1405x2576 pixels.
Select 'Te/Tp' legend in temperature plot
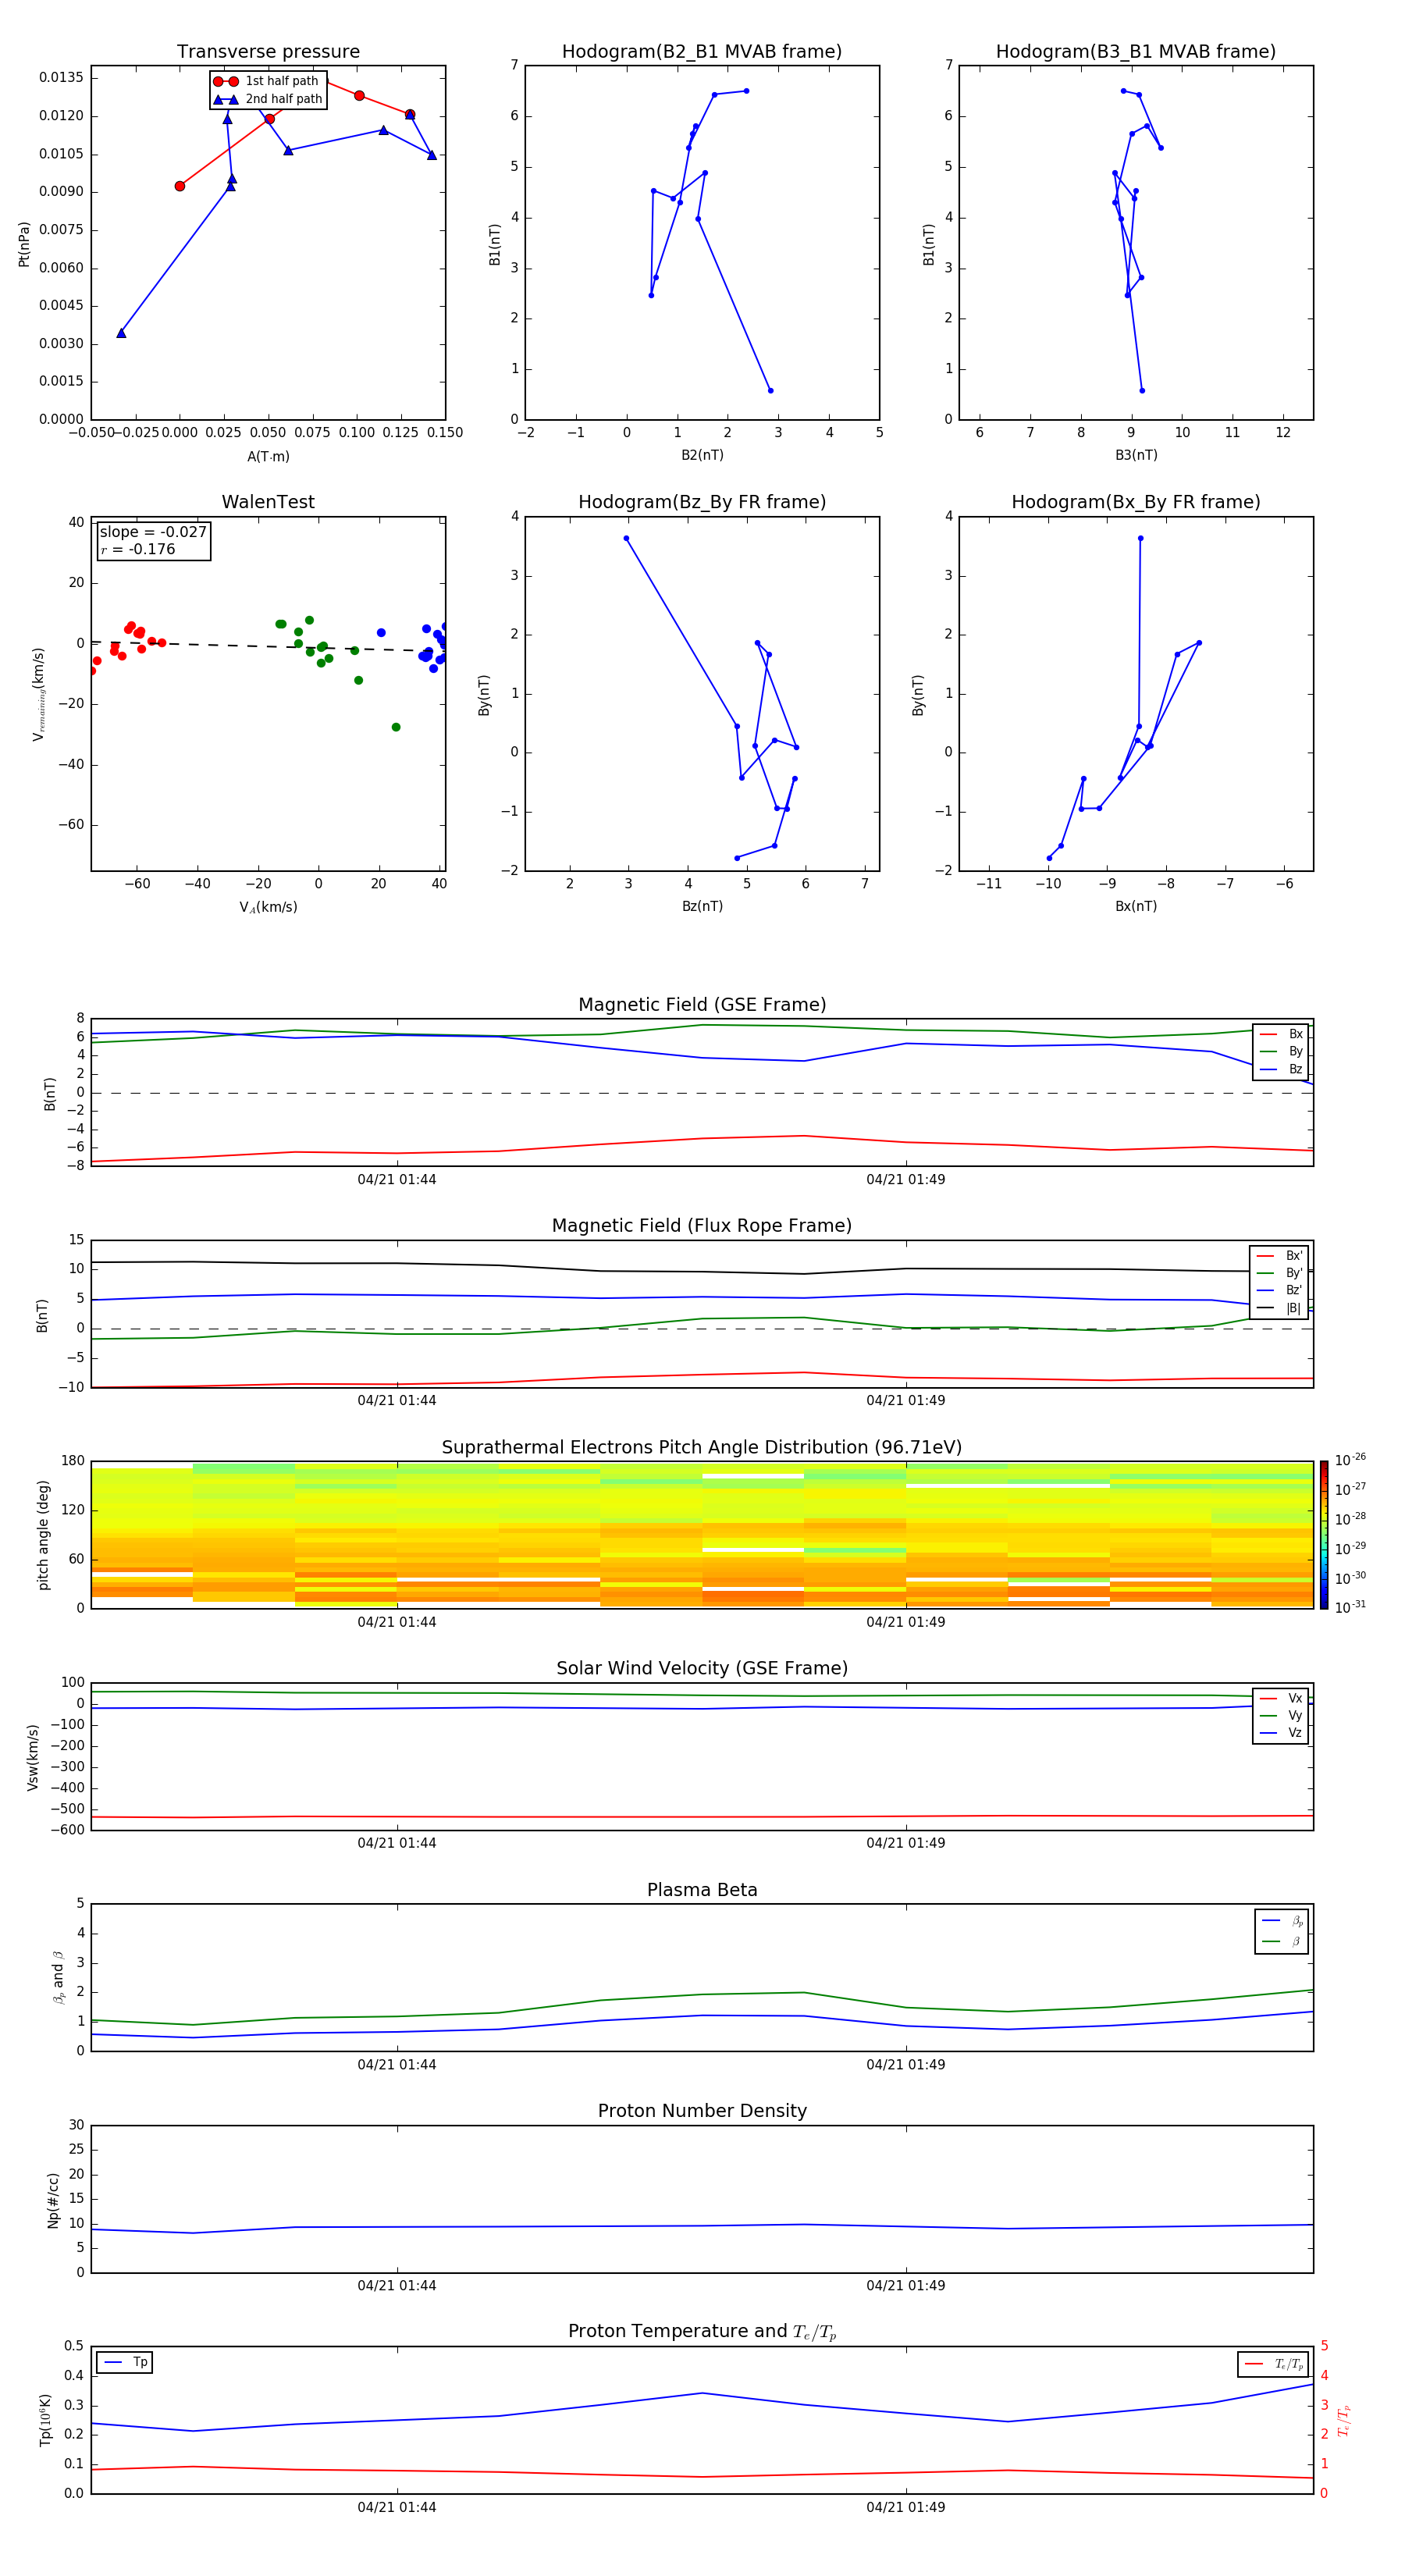click(1273, 2364)
